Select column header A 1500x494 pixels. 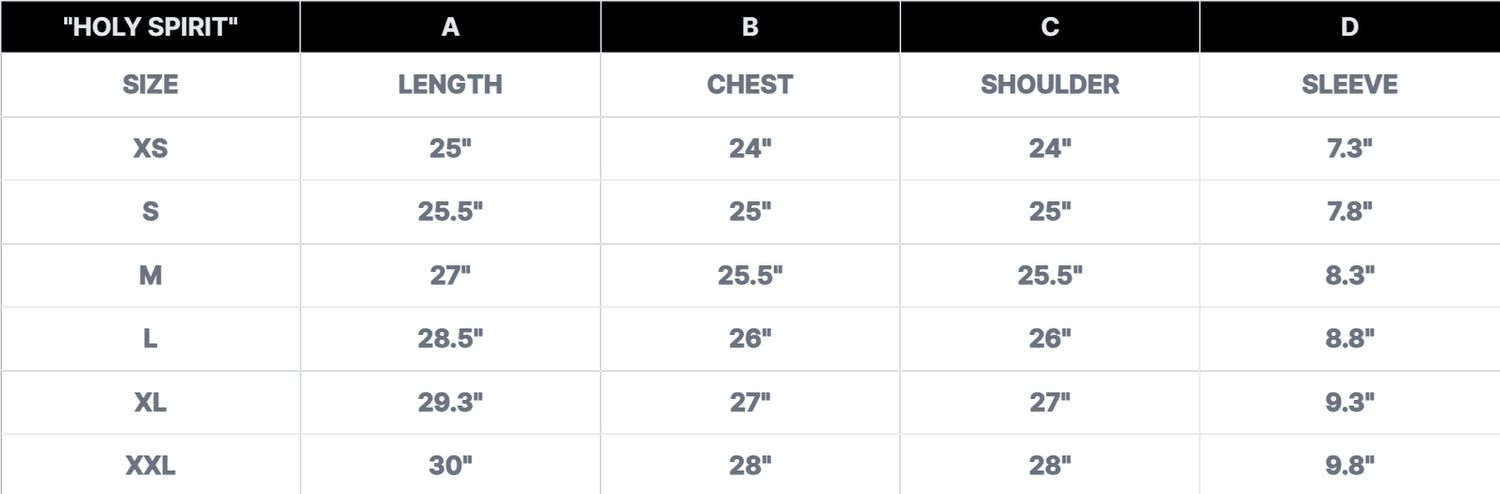(450, 27)
